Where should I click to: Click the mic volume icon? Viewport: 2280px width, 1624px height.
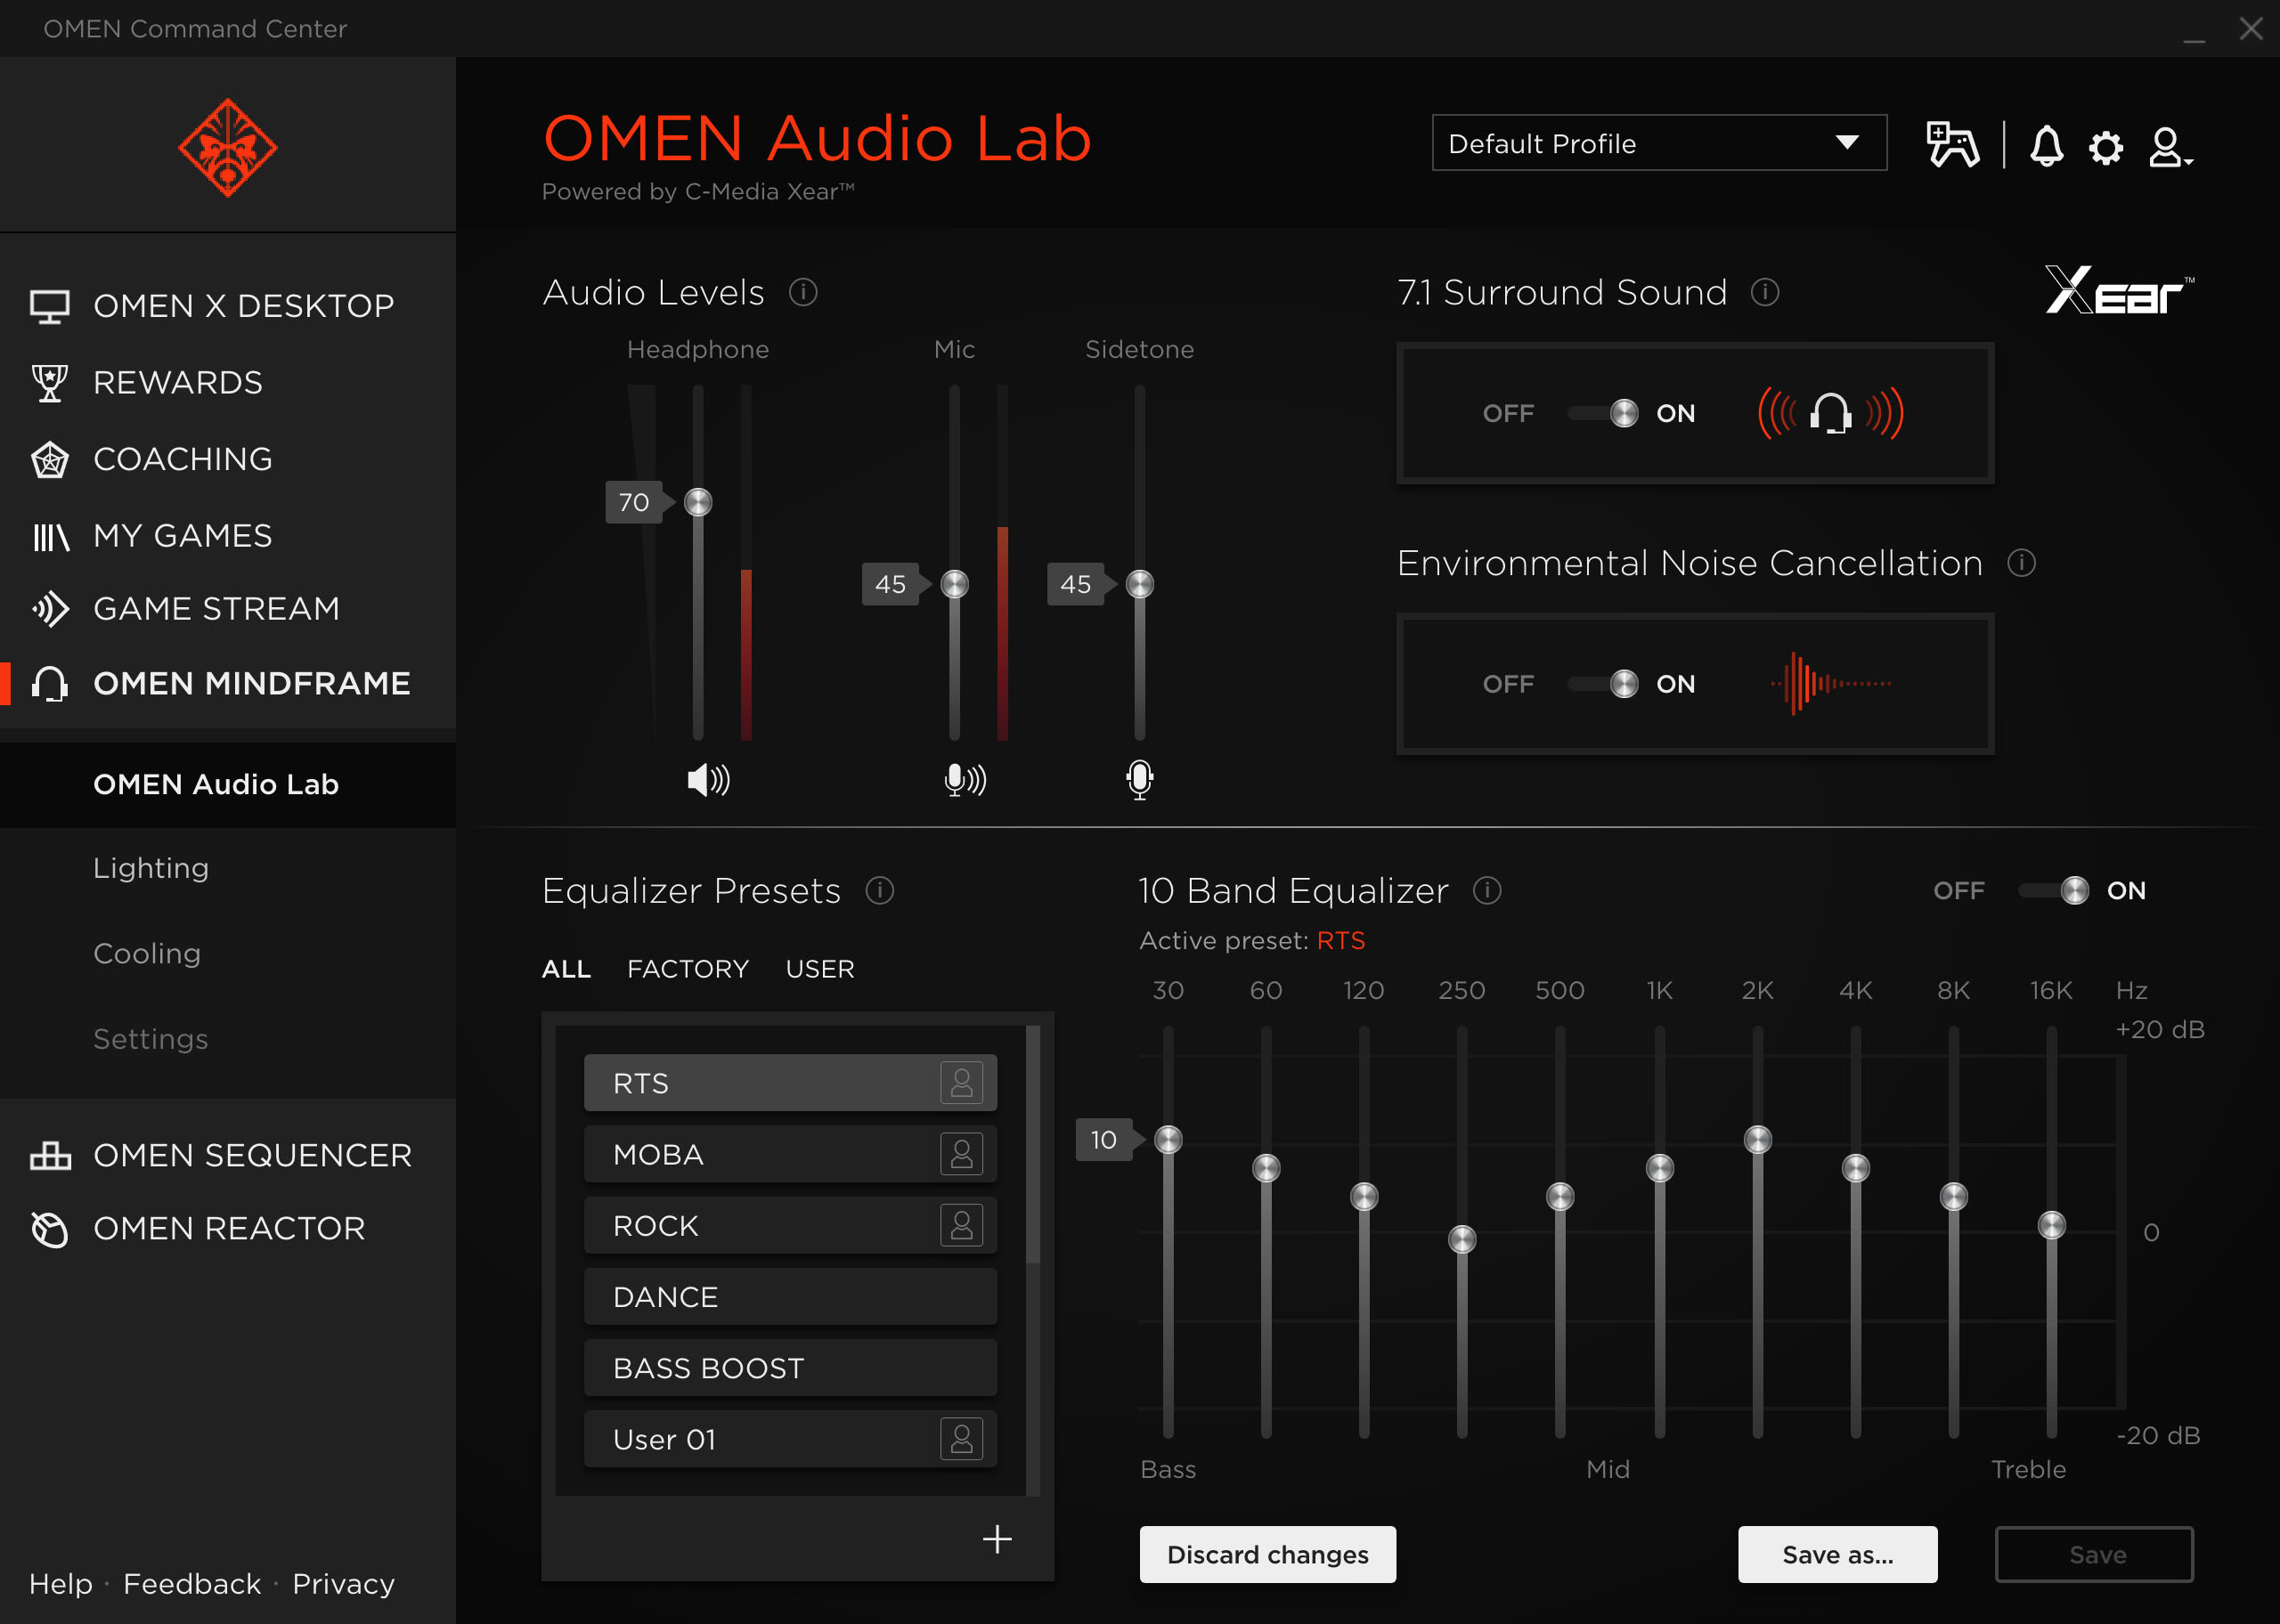tap(965, 780)
